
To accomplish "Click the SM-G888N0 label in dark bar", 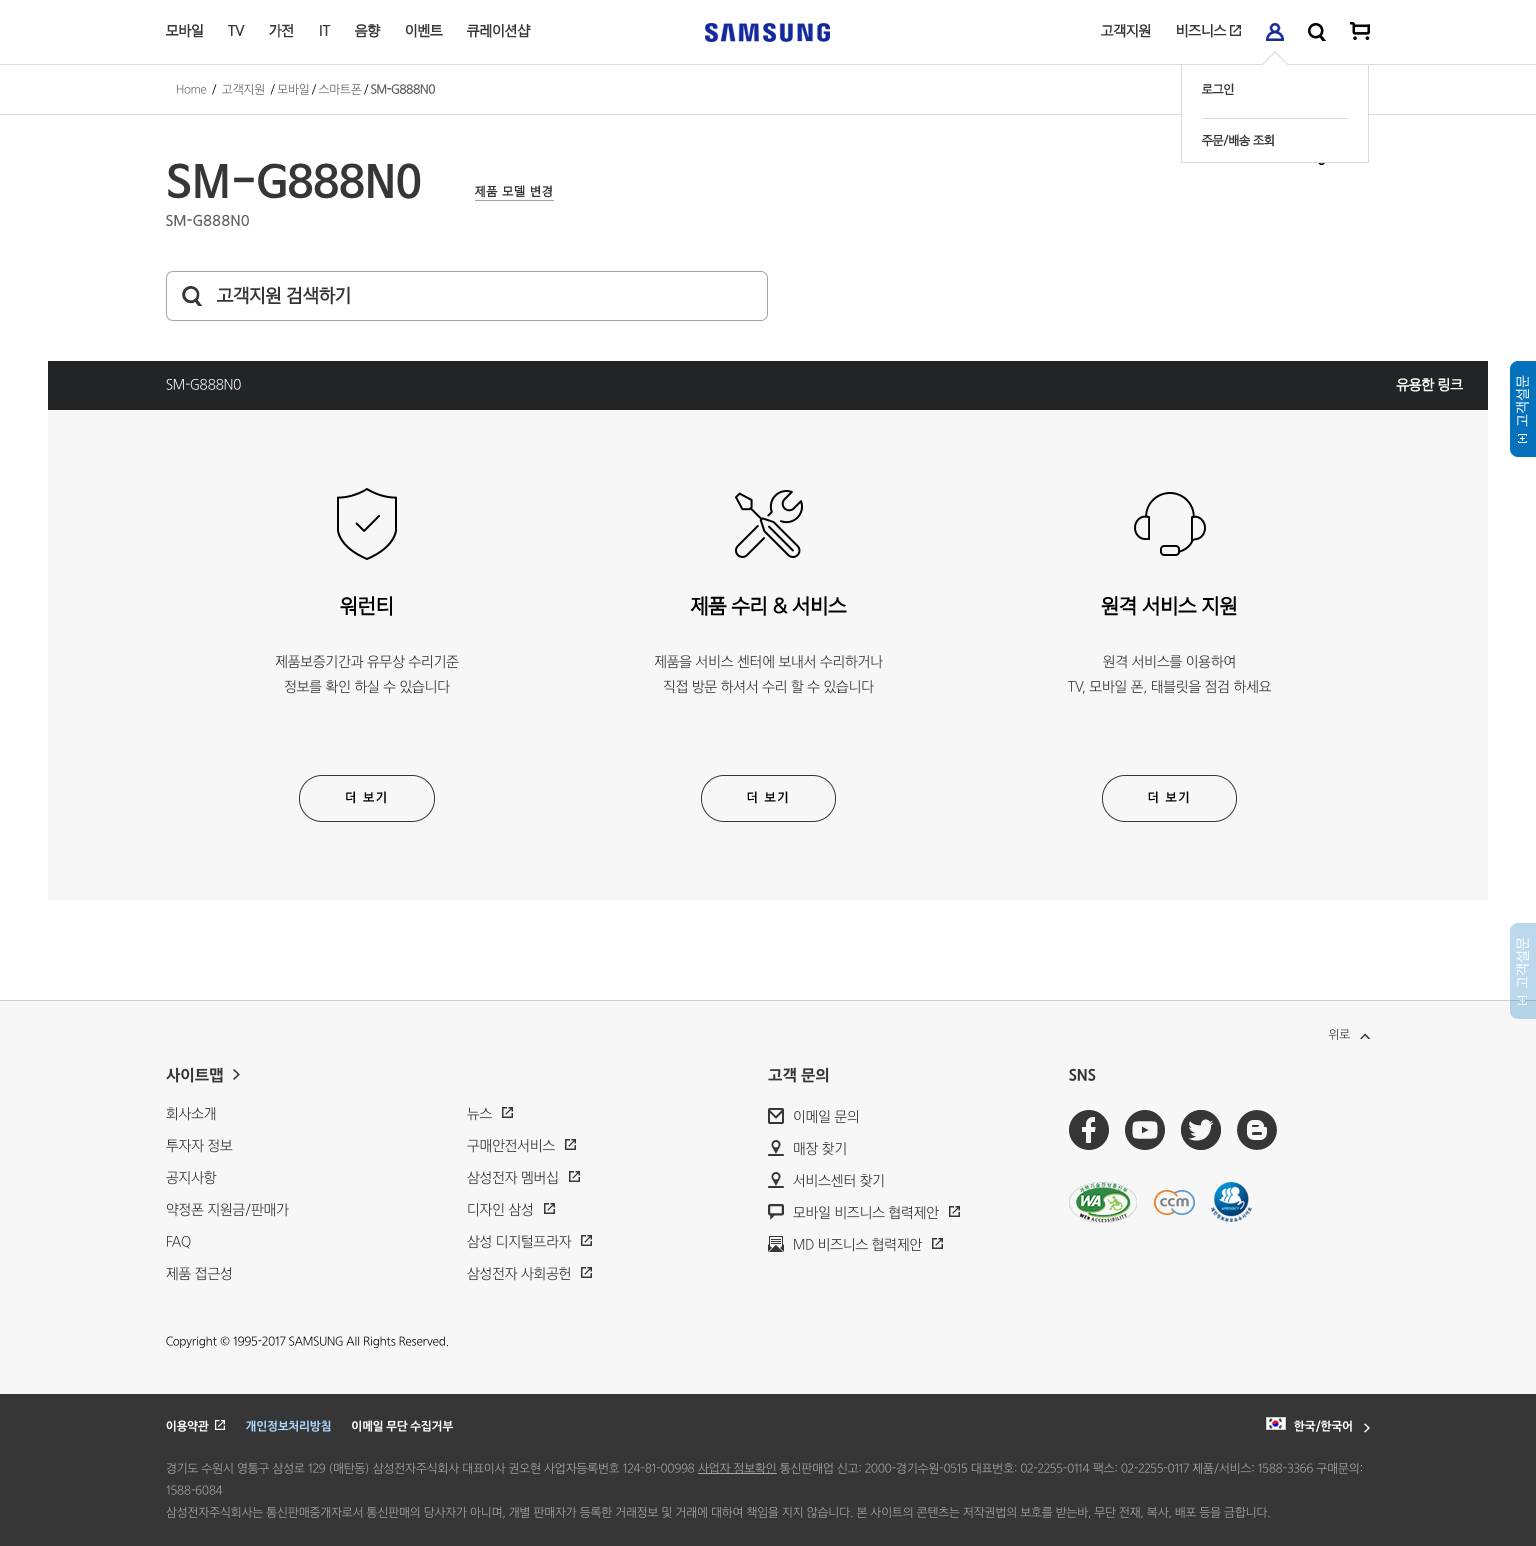I will click(x=203, y=385).
